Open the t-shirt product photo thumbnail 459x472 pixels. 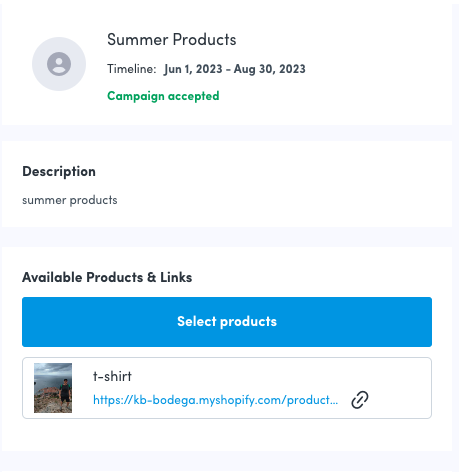(x=53, y=388)
